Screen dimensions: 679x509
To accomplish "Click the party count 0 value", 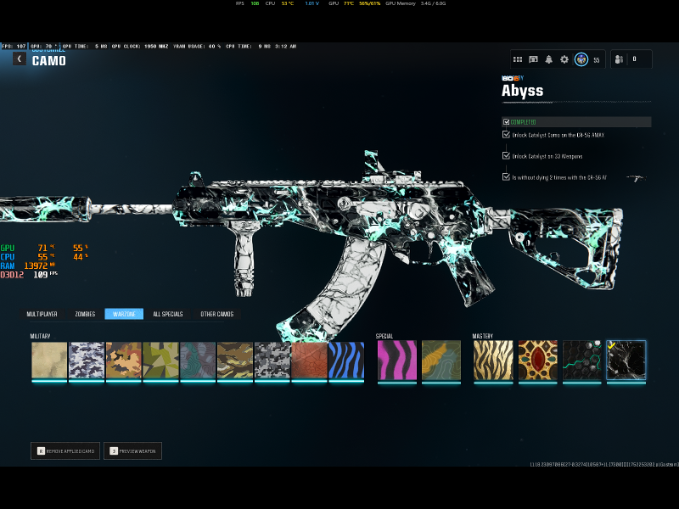I will 634,59.
